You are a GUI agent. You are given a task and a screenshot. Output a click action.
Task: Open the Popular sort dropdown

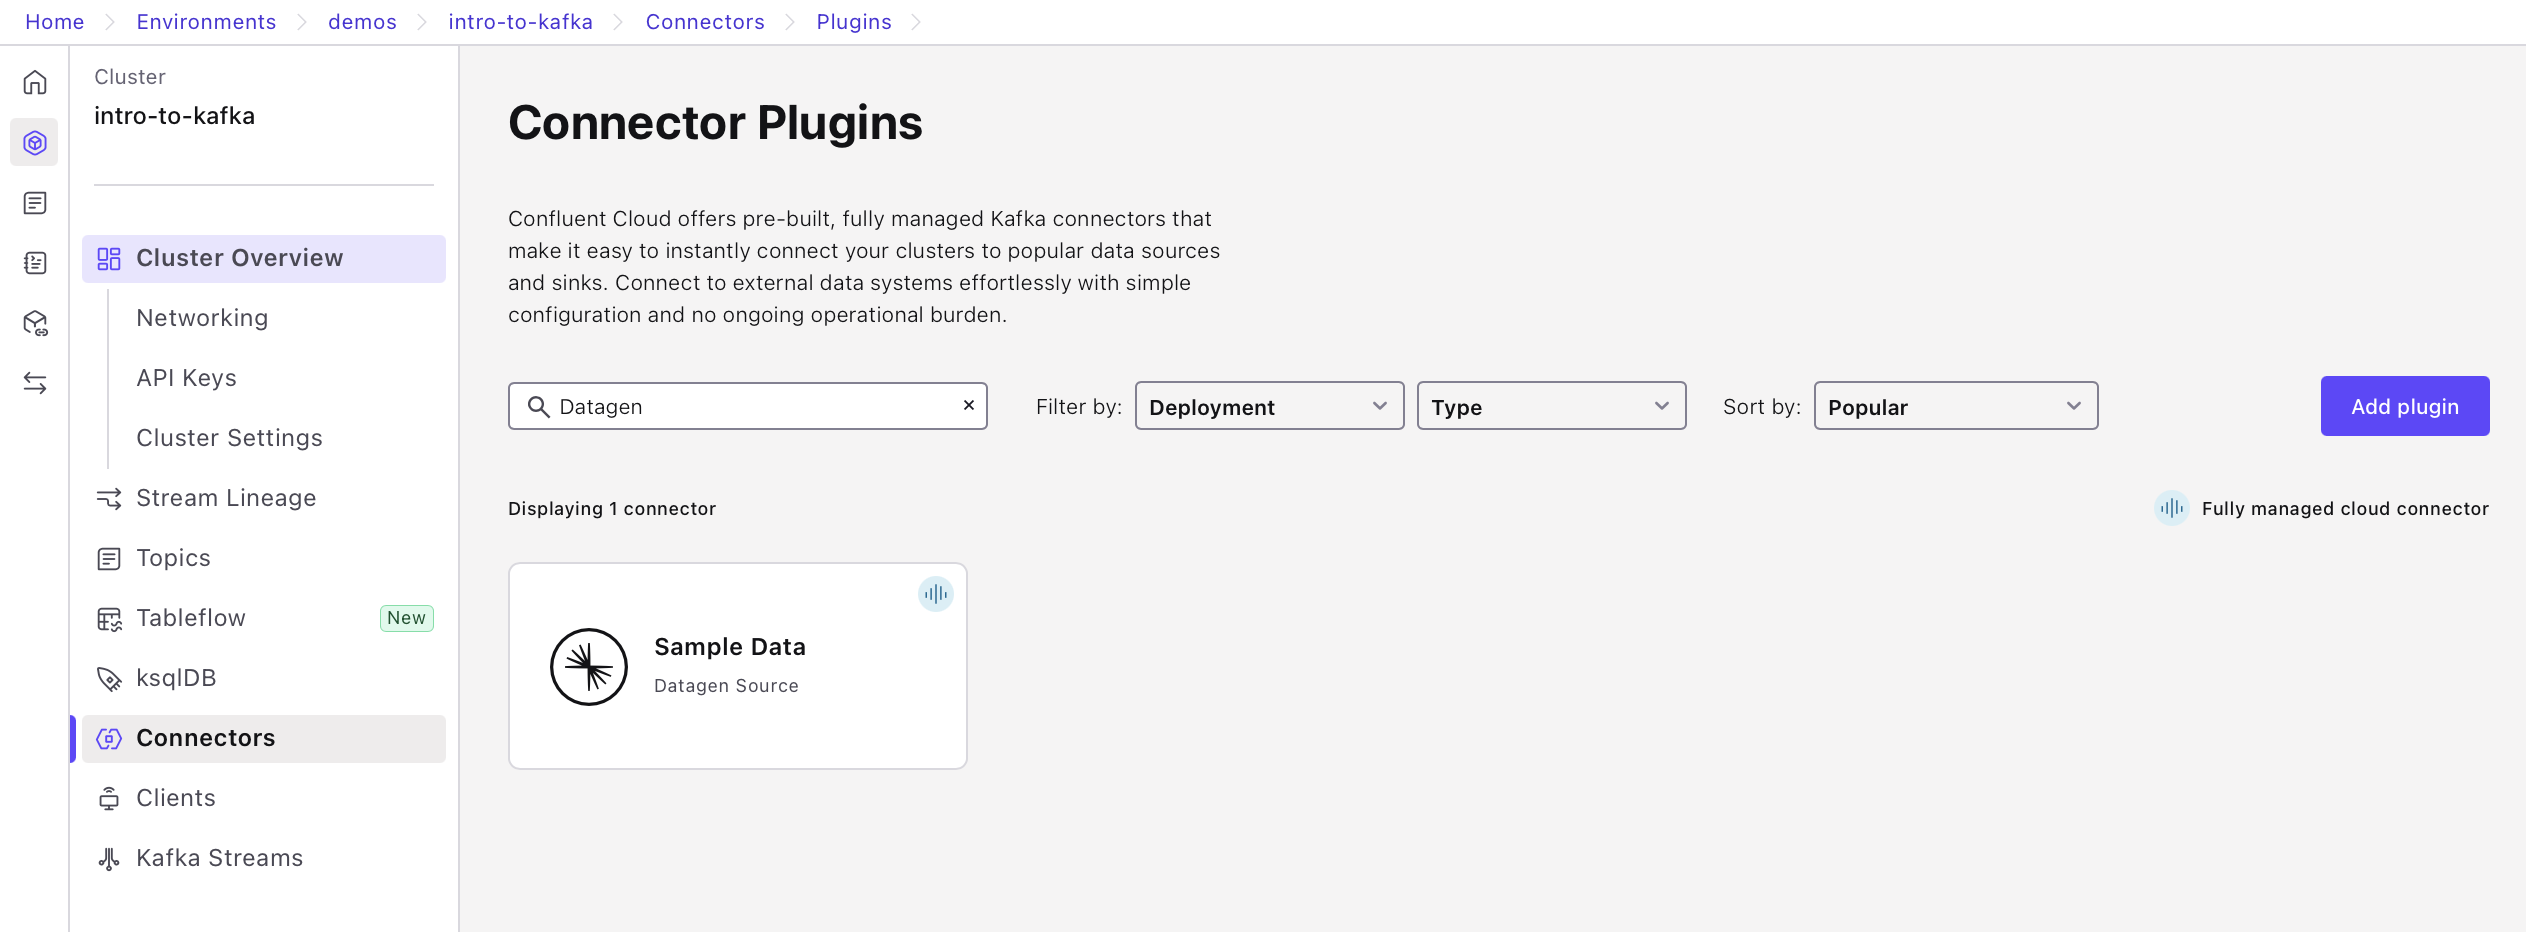(1956, 406)
